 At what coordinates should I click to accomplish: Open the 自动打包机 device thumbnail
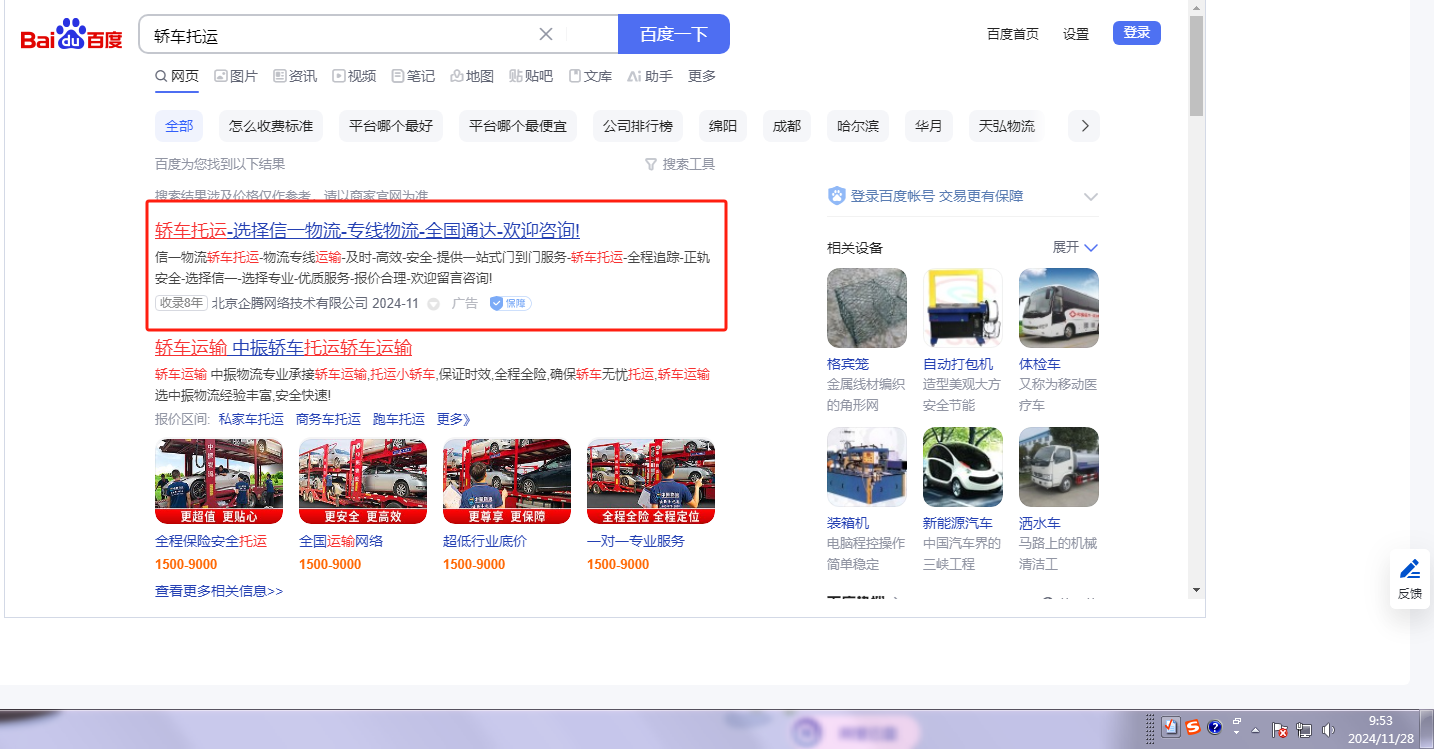pos(963,308)
